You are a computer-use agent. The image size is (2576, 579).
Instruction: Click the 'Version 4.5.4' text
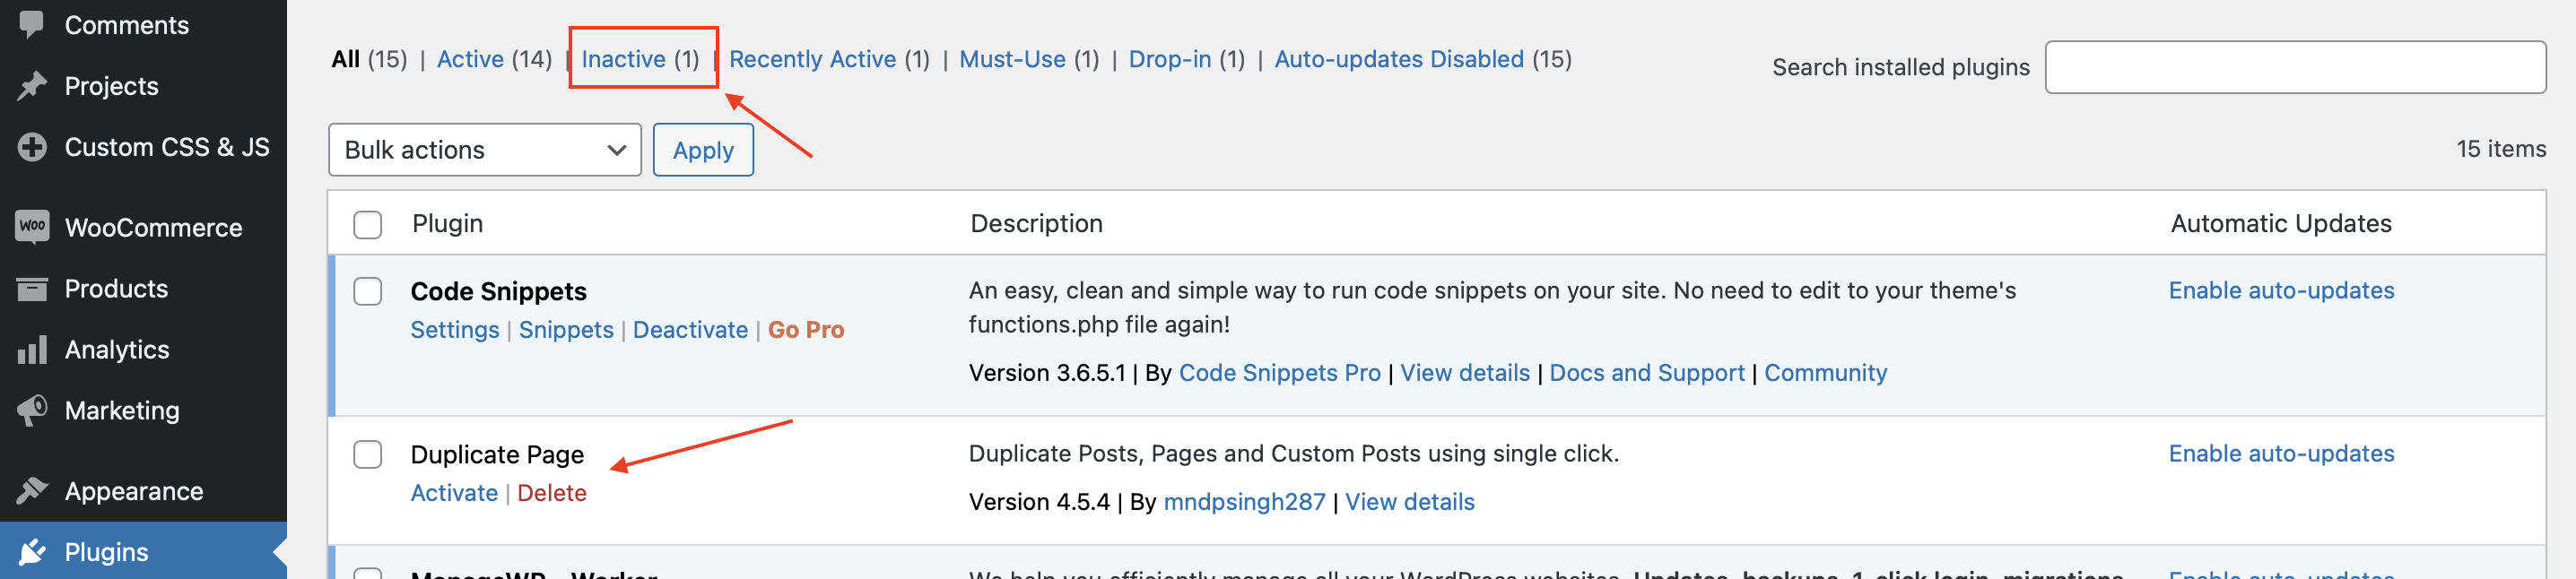click(x=1039, y=502)
